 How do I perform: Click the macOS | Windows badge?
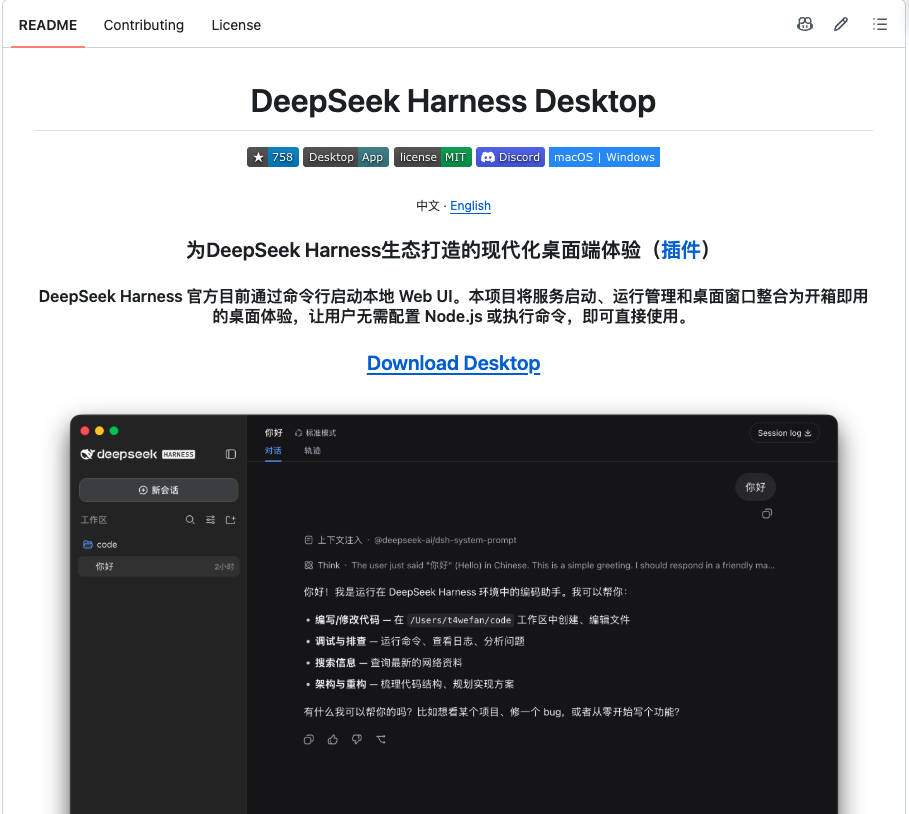(x=604, y=157)
